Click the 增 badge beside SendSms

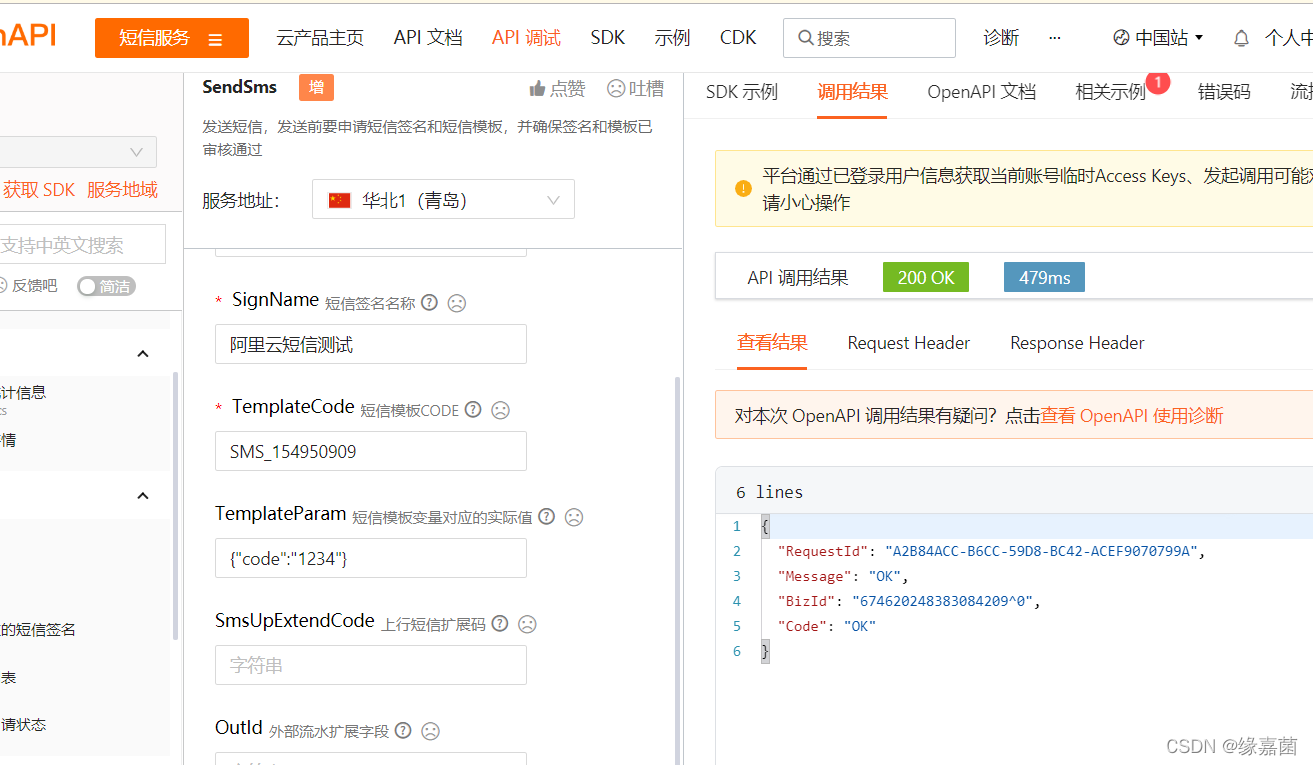[x=316, y=88]
